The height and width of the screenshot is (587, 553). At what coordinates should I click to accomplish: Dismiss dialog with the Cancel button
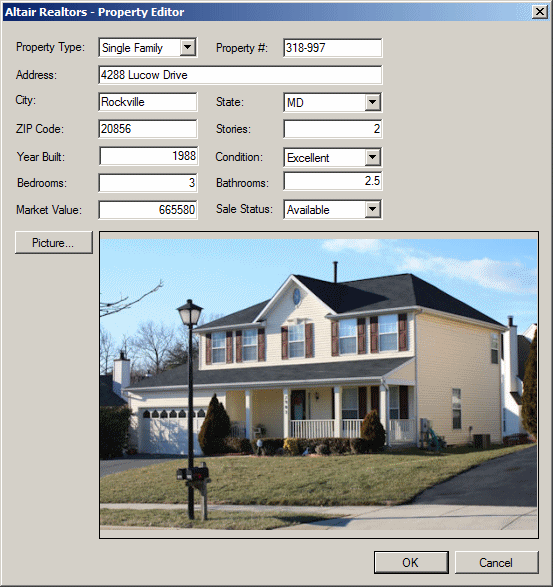[x=496, y=562]
